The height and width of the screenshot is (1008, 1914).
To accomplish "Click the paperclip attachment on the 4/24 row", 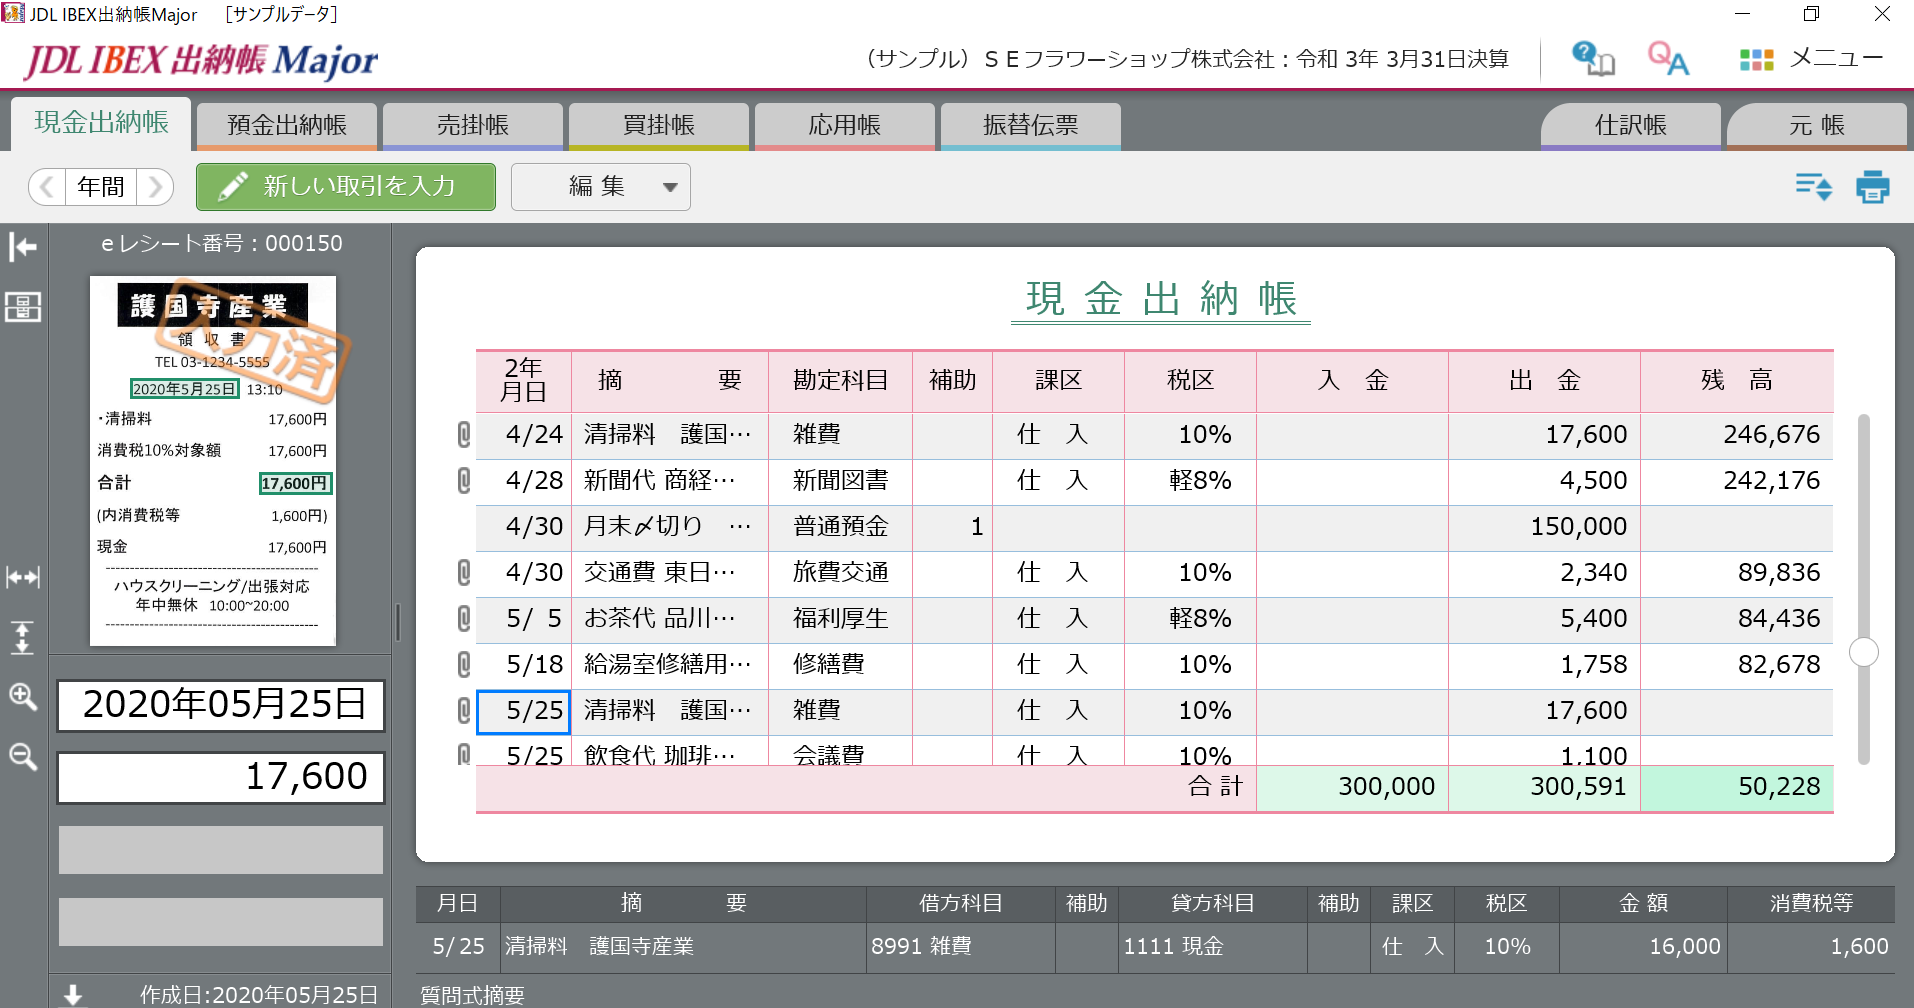I will click(462, 434).
